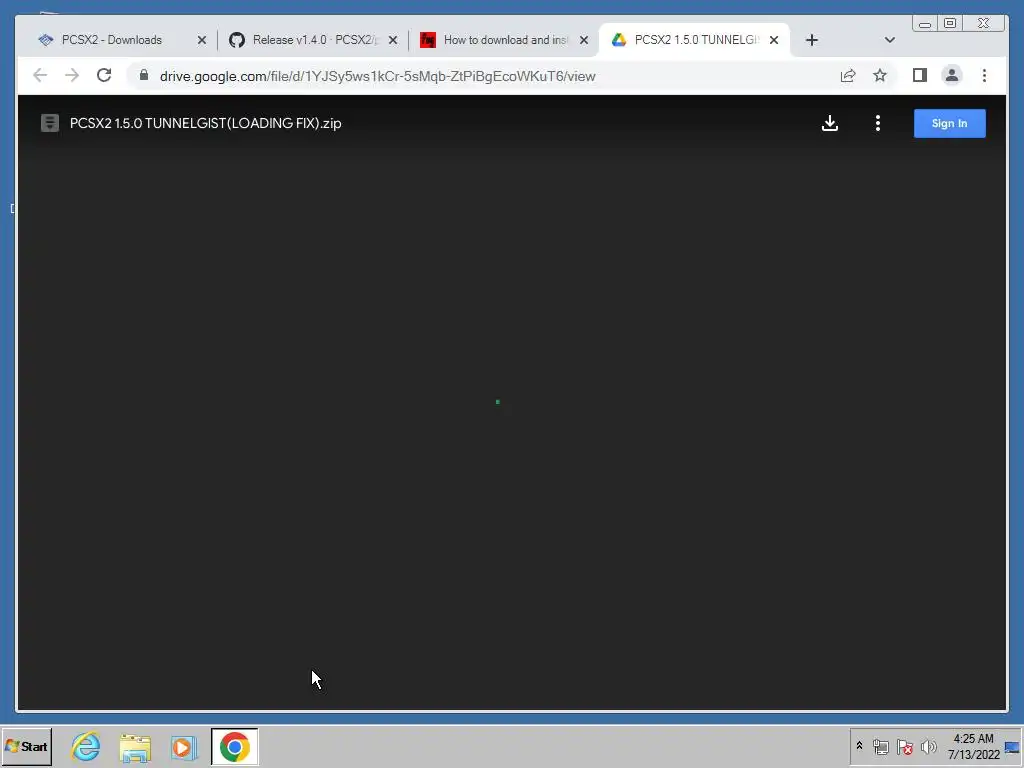Click Chrome taskbar button
The height and width of the screenshot is (768, 1024).
pos(234,746)
